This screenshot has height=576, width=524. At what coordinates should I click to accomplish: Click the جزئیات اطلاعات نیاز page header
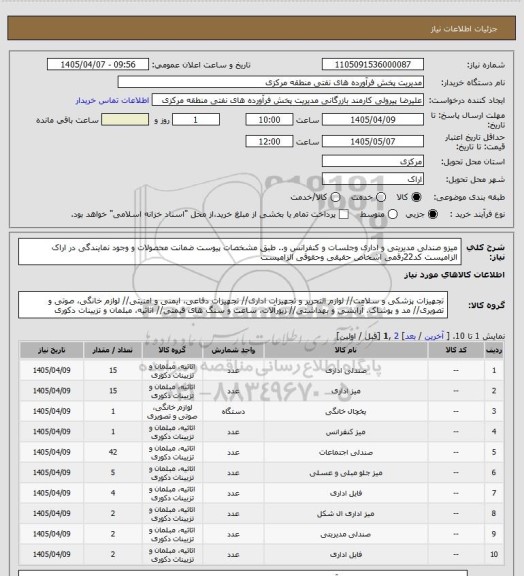click(464, 29)
